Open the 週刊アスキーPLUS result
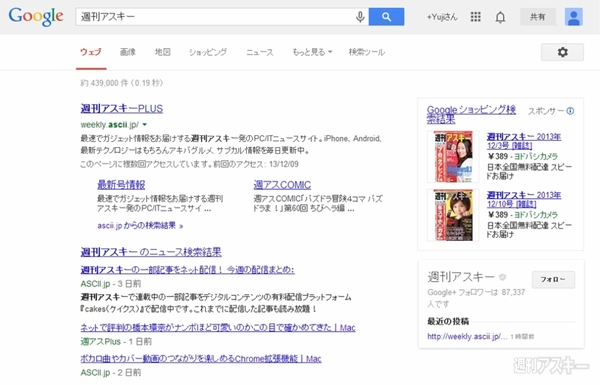 (122, 109)
